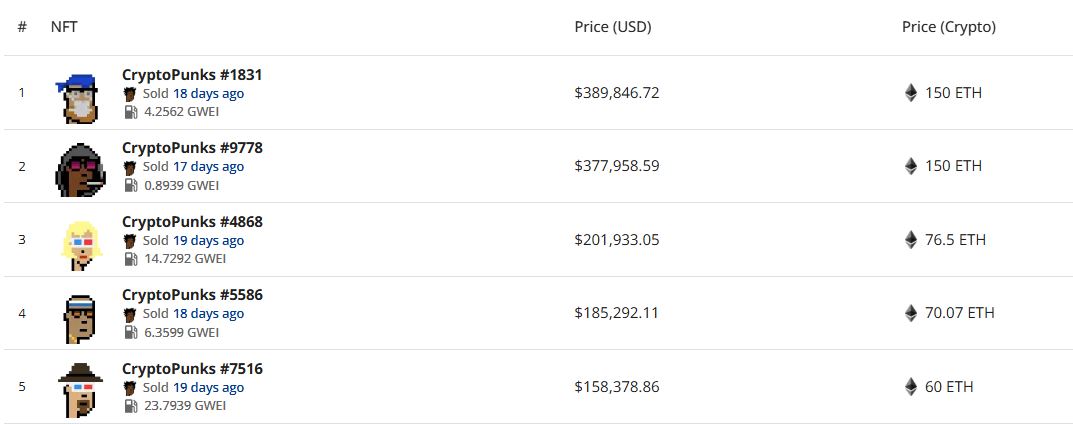Sort by the Price (Crypto) column header

(x=948, y=27)
